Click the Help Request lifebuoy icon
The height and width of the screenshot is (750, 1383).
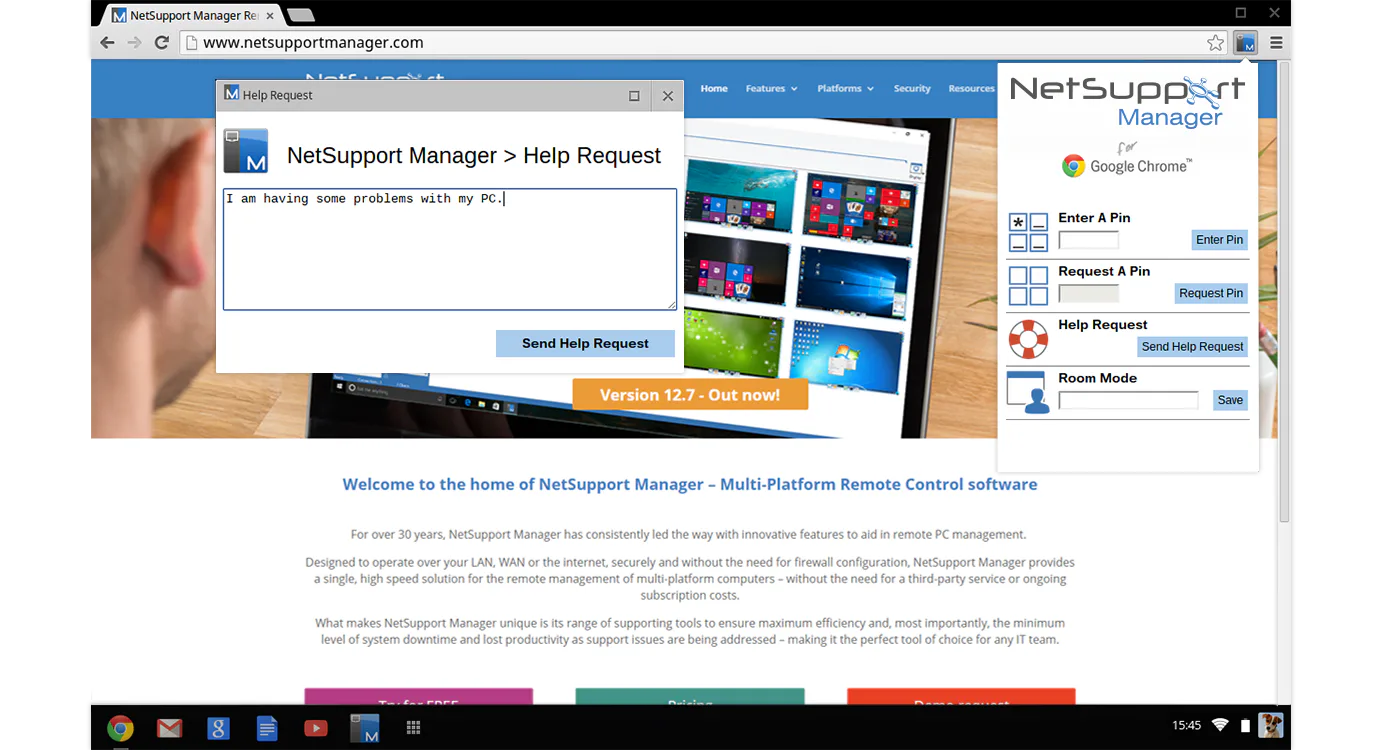tap(1029, 338)
